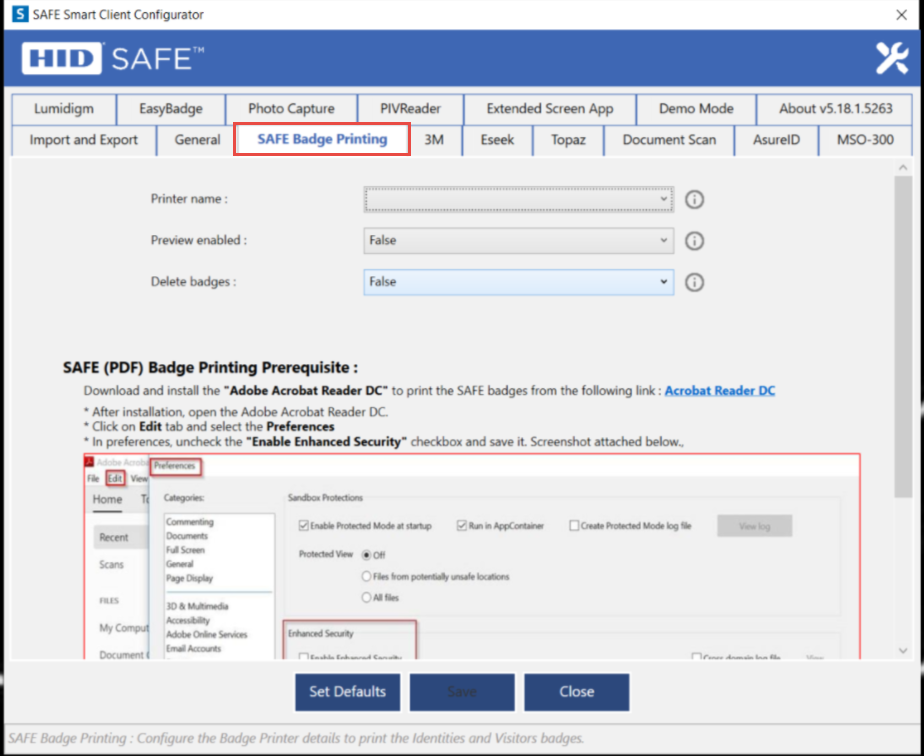Click the Set Defaults button
Image resolution: width=924 pixels, height=756 pixels.
coord(348,692)
